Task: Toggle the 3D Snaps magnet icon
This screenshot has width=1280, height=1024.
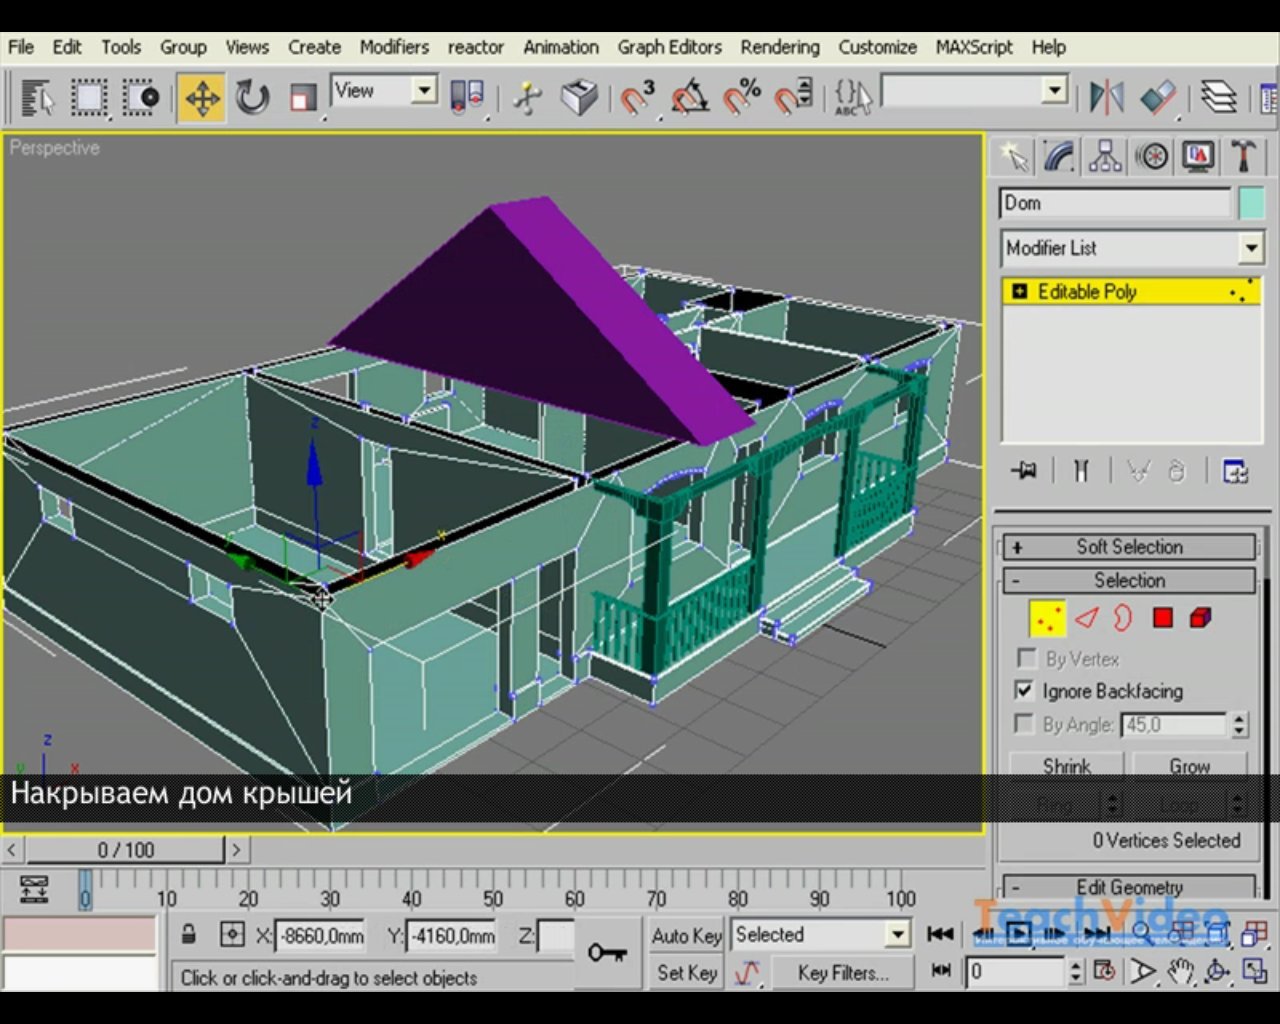Action: point(636,98)
